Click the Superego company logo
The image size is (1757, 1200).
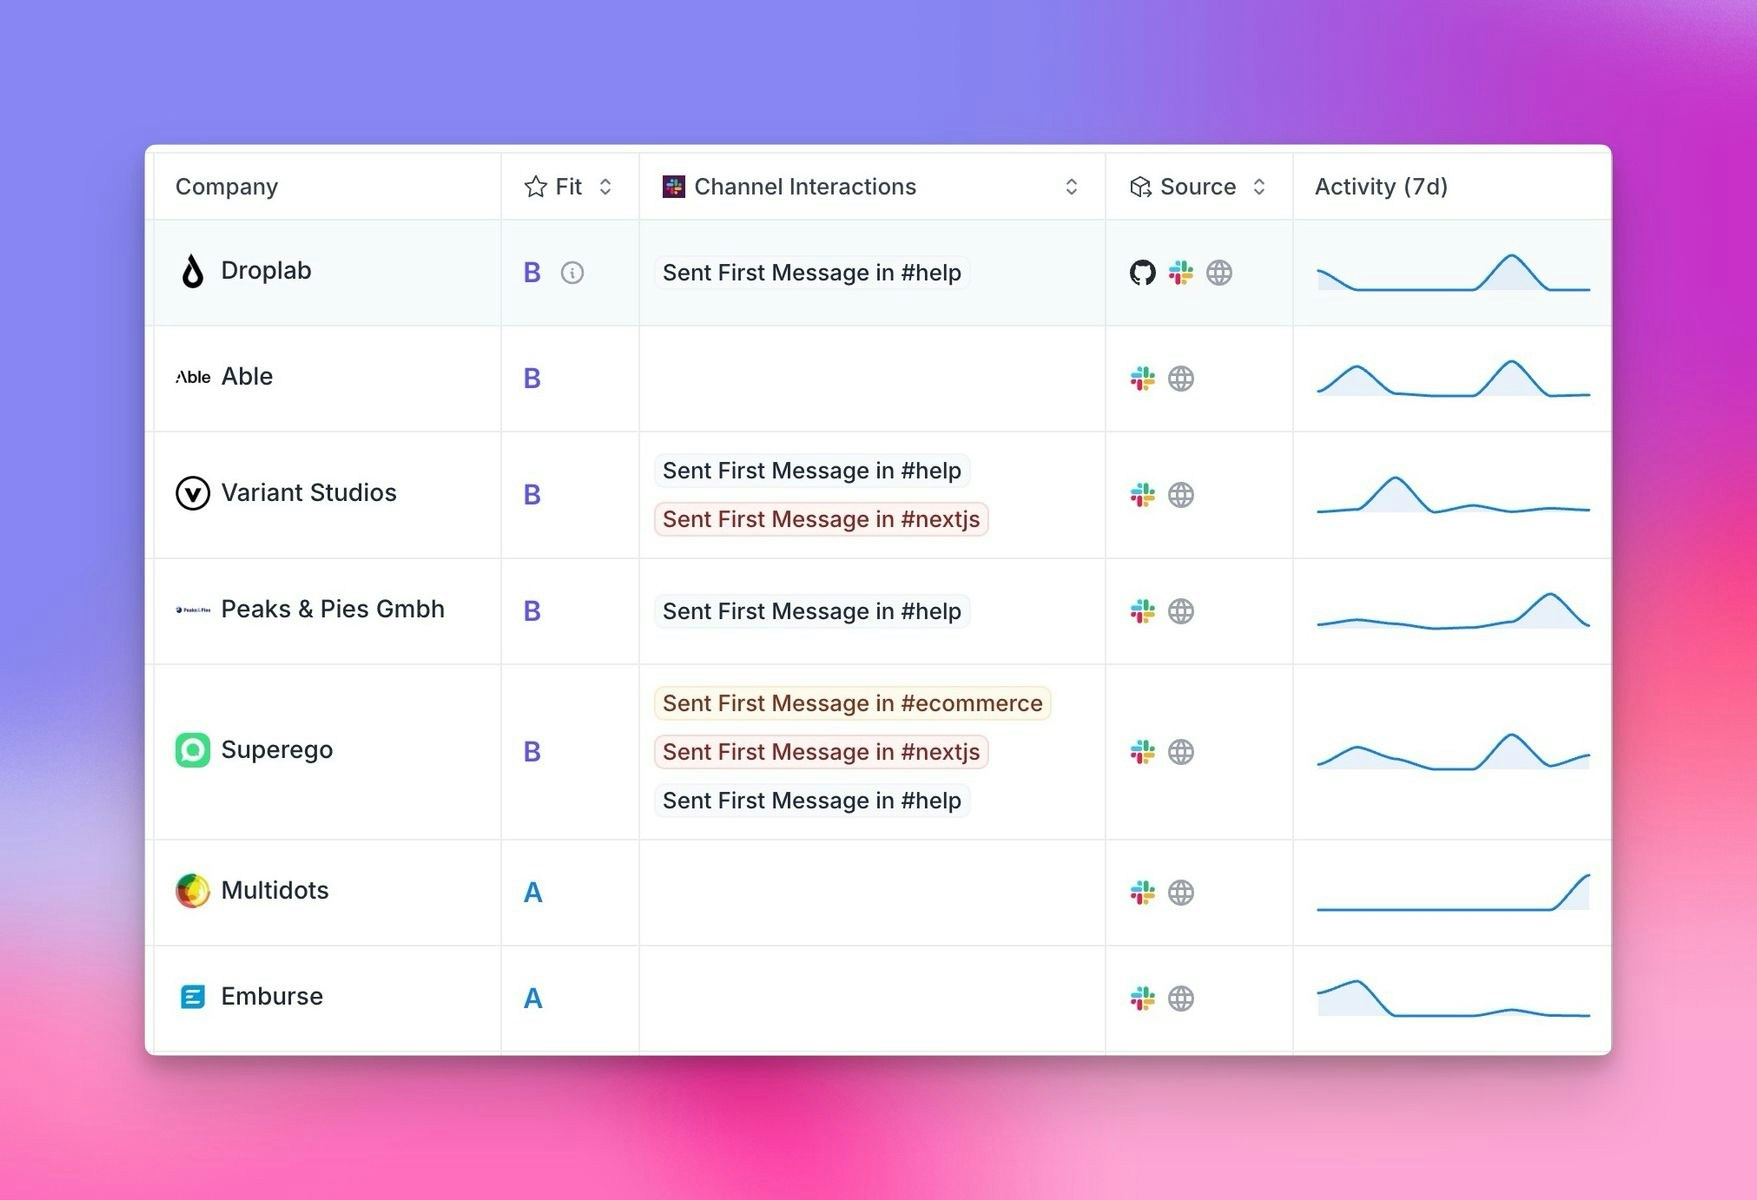[191, 750]
